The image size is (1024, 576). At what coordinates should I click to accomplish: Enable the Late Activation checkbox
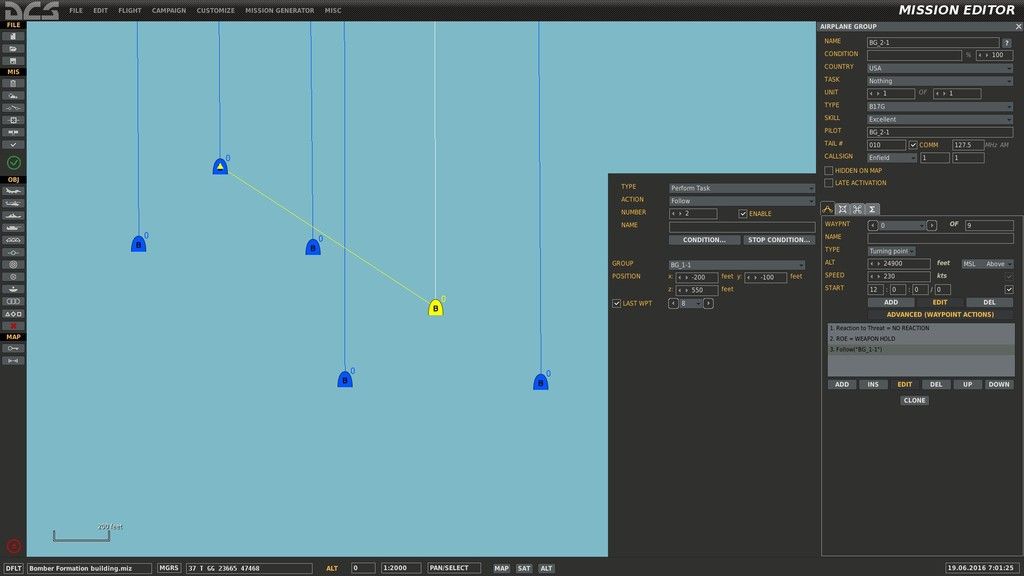[x=829, y=183]
